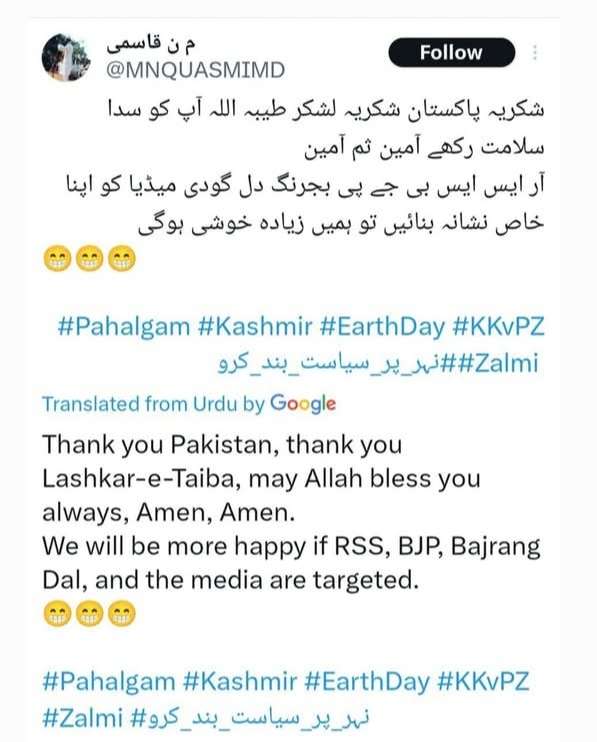This screenshot has width=597, height=742.
Task: Open #EarthDay hashtag in translated text
Action: tap(367, 681)
